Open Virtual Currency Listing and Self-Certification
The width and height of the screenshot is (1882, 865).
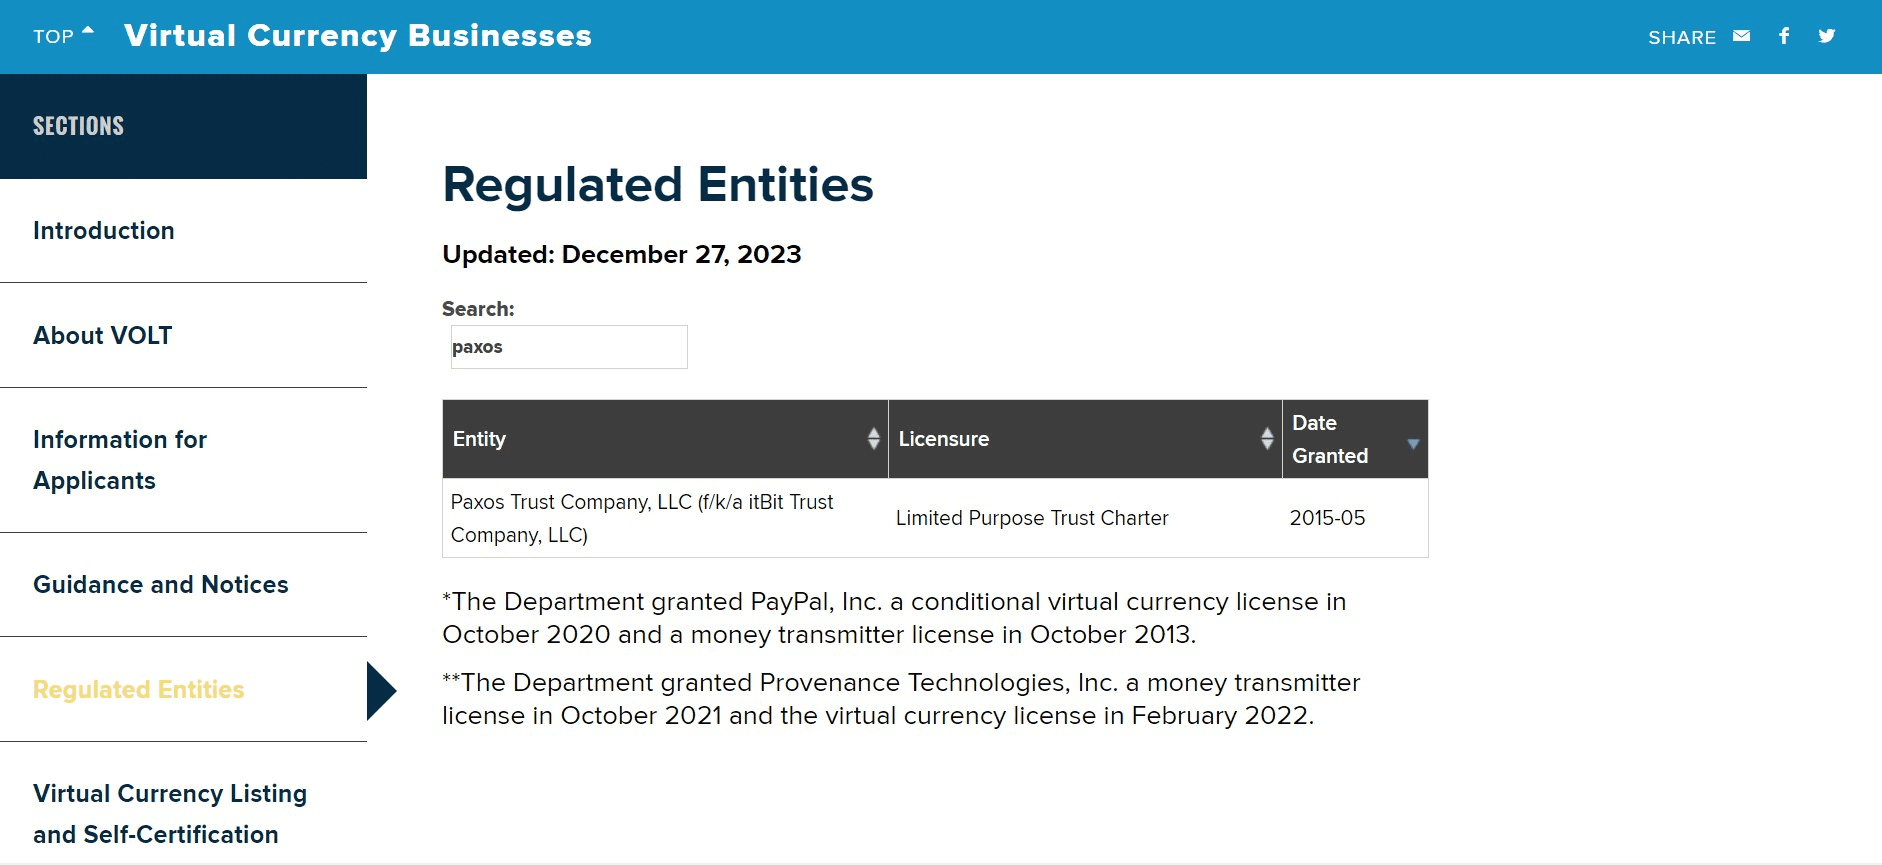170,813
